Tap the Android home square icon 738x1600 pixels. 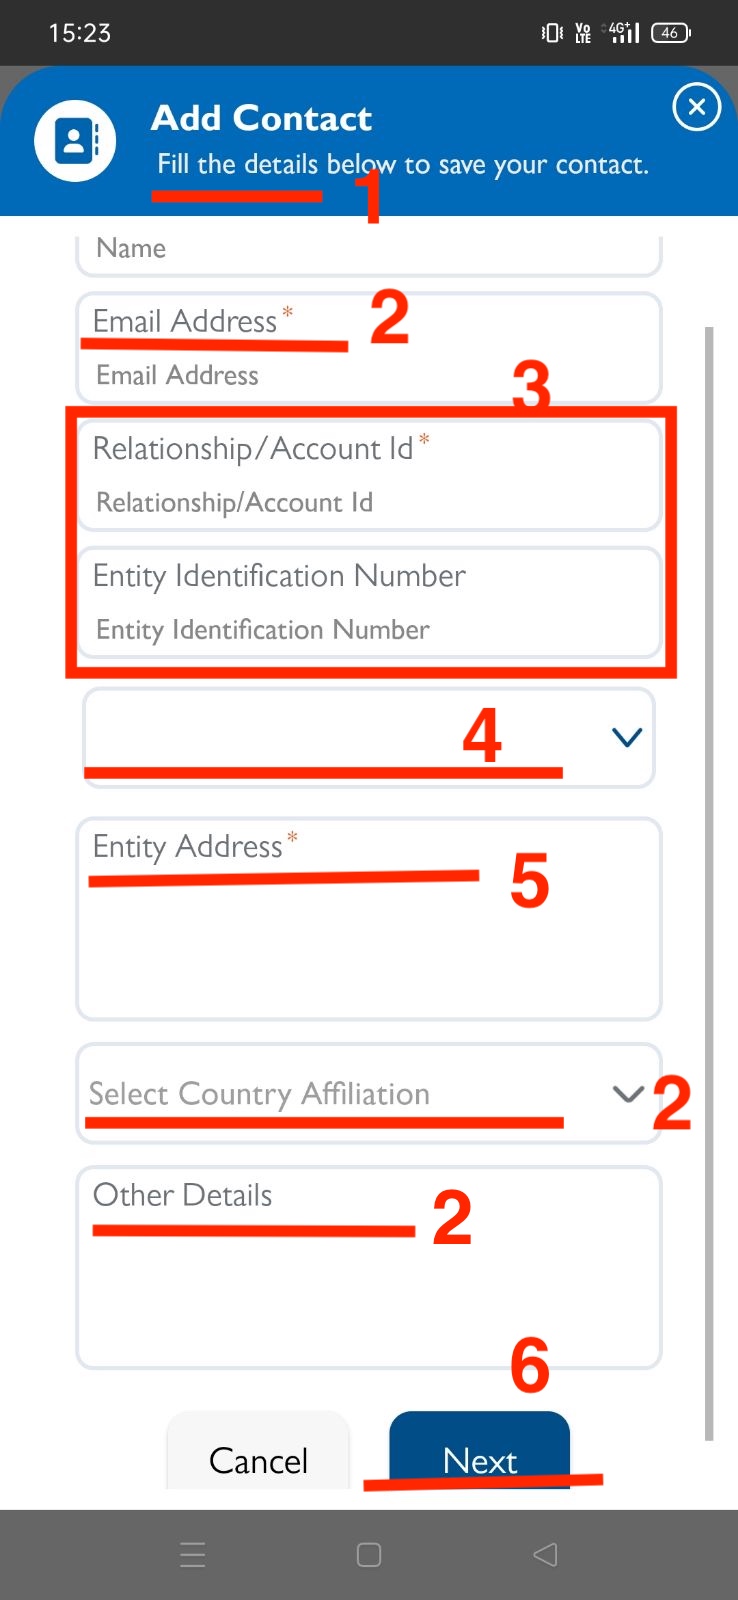point(369,1554)
